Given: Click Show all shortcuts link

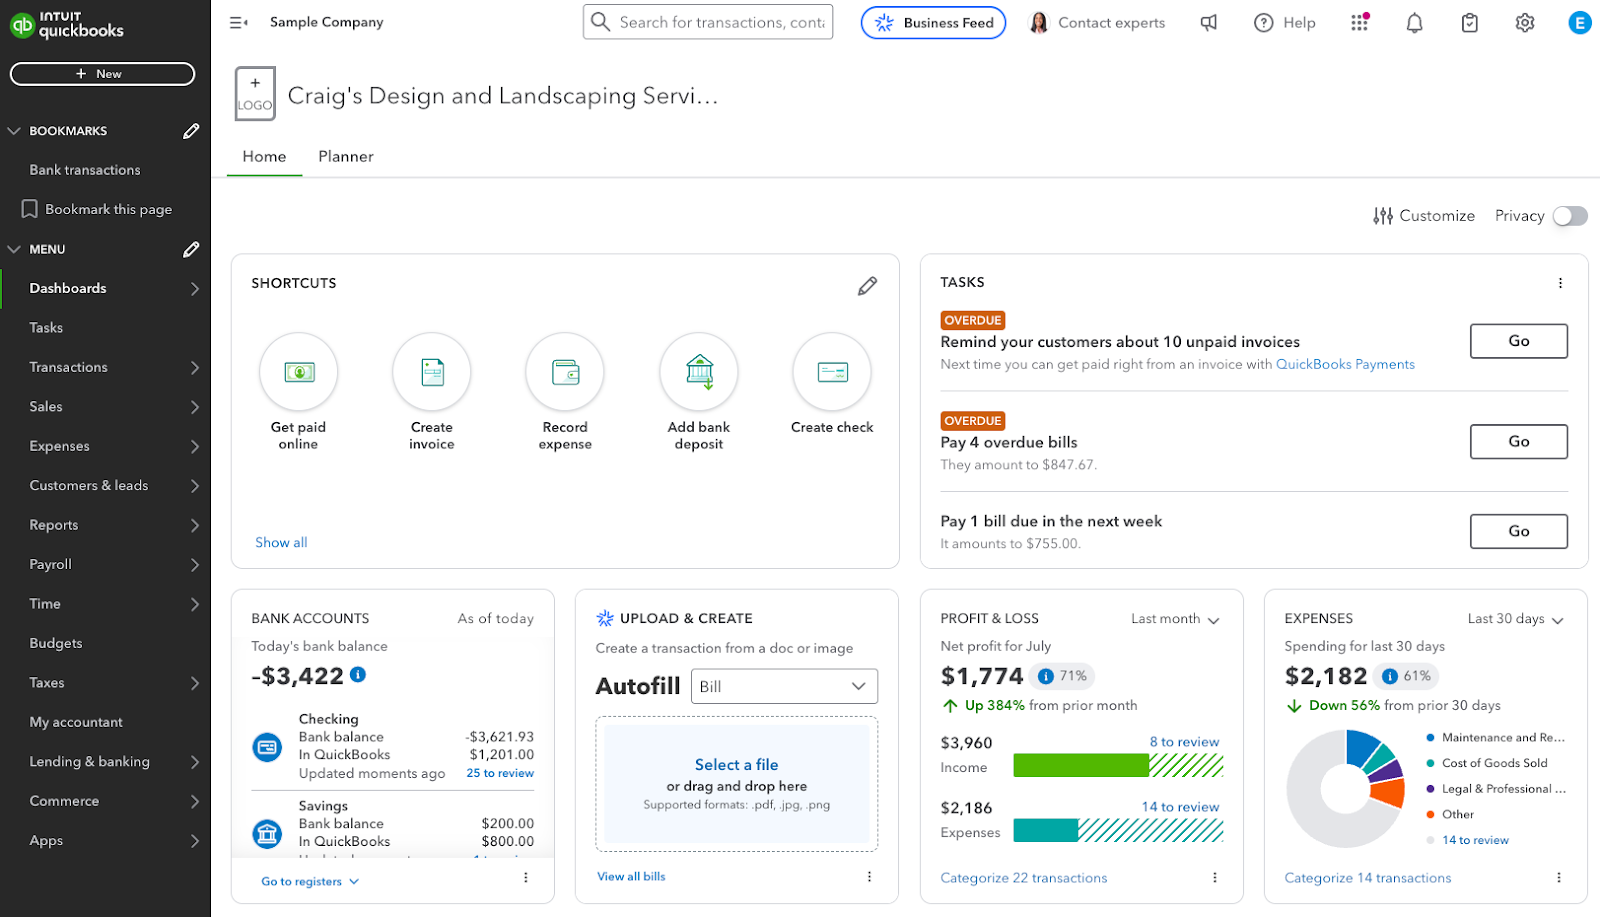Looking at the screenshot, I should [x=281, y=542].
